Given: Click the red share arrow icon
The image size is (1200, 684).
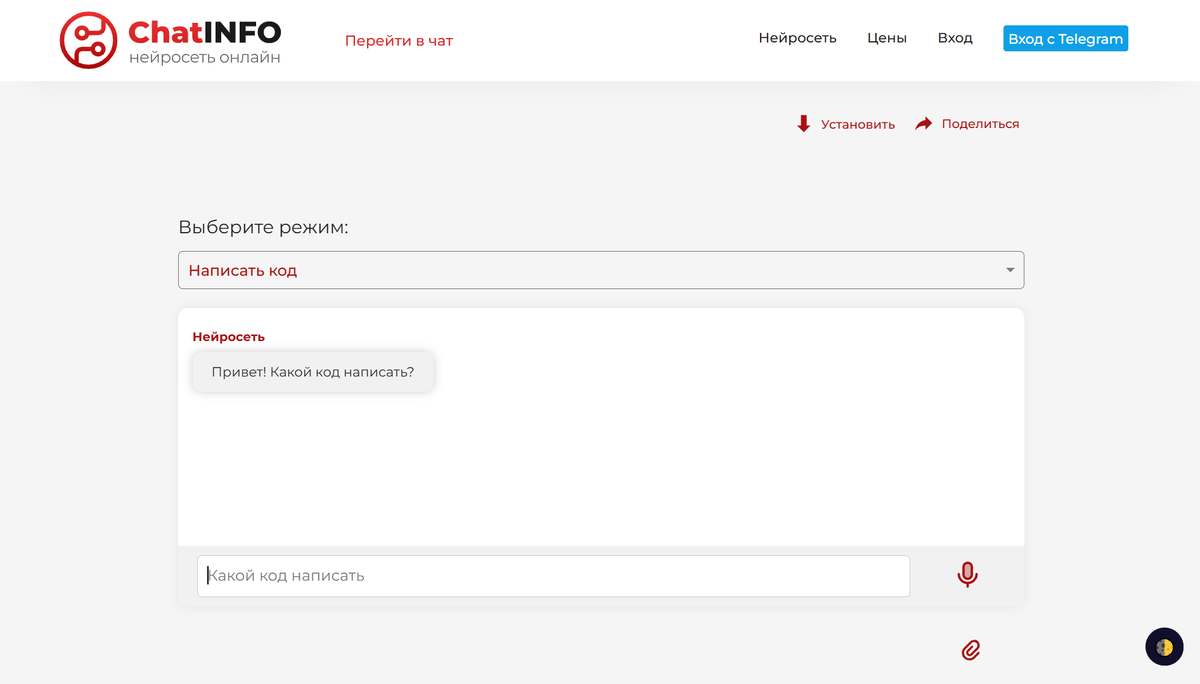Looking at the screenshot, I should point(924,124).
